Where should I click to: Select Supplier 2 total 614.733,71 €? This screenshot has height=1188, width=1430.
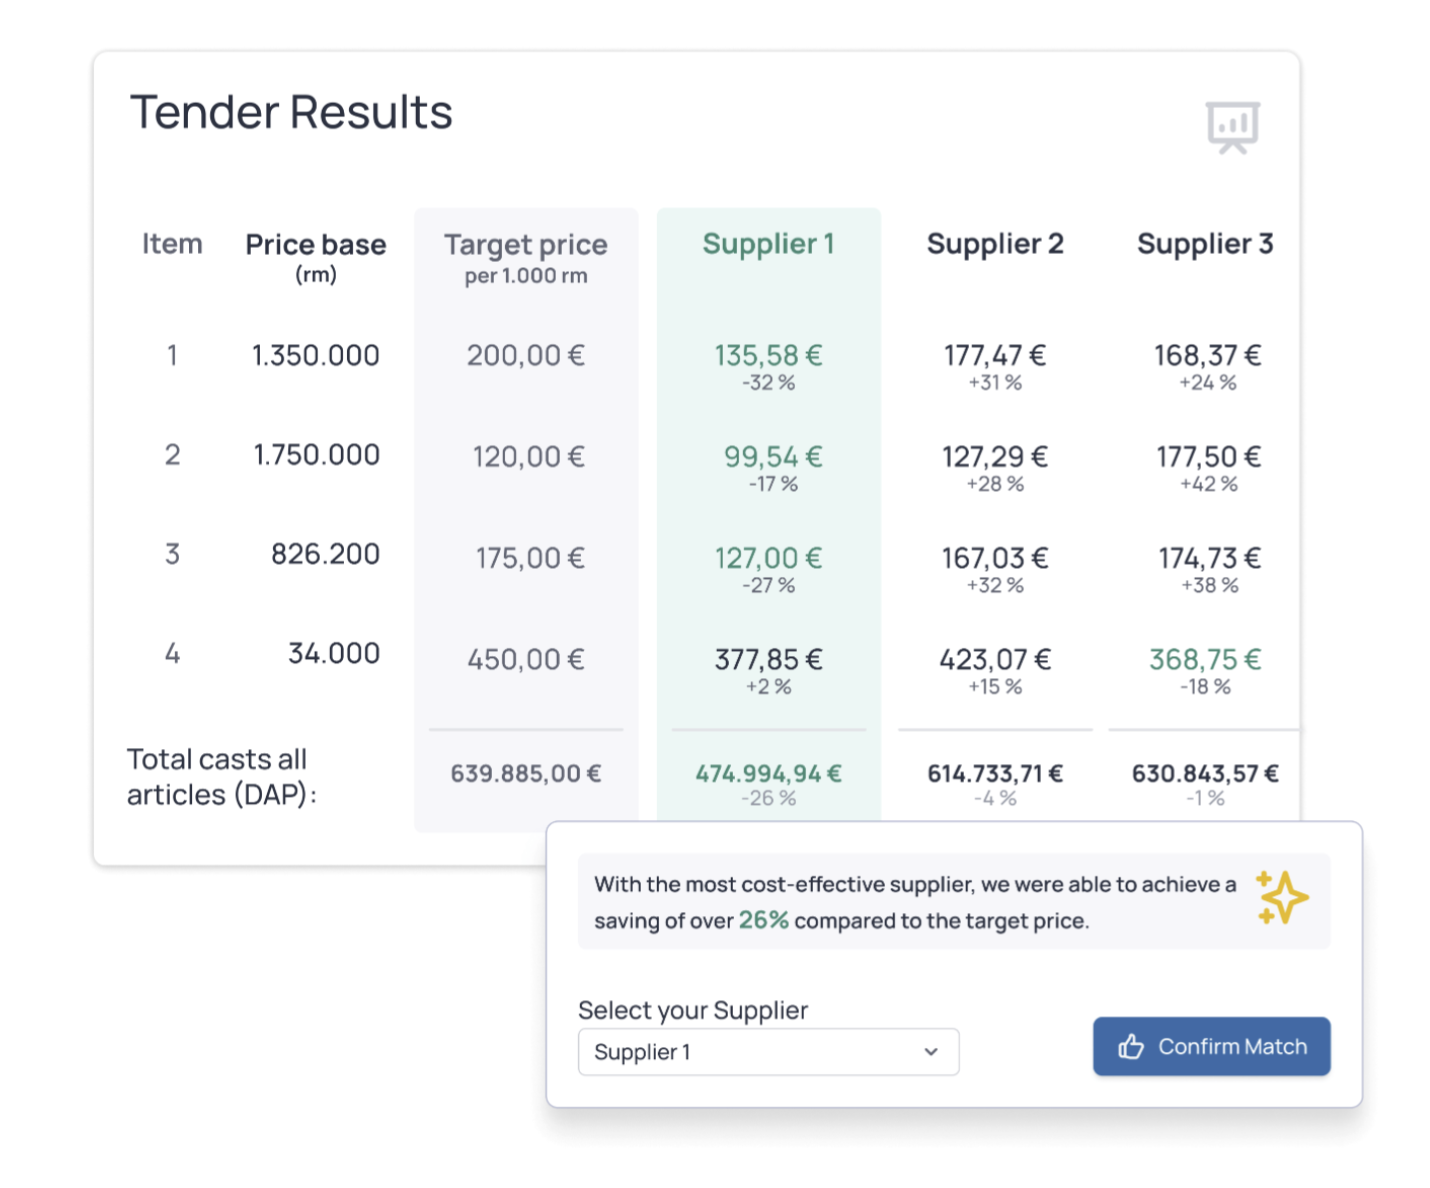point(995,774)
